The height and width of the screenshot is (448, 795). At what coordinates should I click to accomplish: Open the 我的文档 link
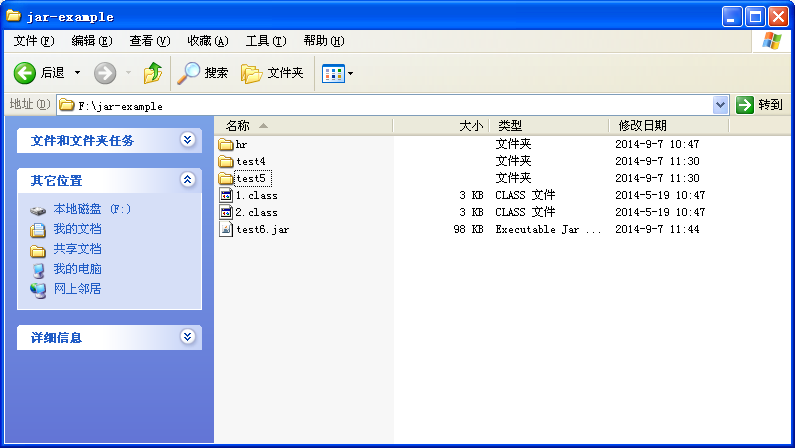tap(78, 229)
